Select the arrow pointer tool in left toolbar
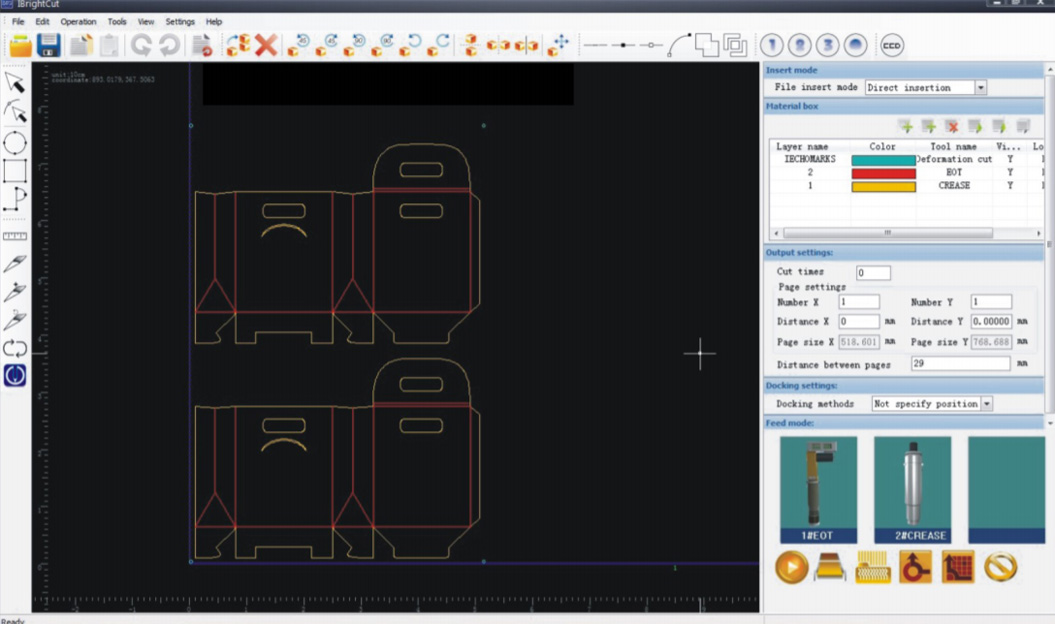 click(x=15, y=82)
